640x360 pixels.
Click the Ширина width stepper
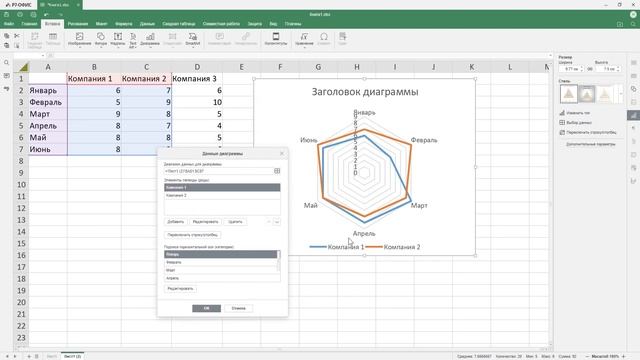582,69
